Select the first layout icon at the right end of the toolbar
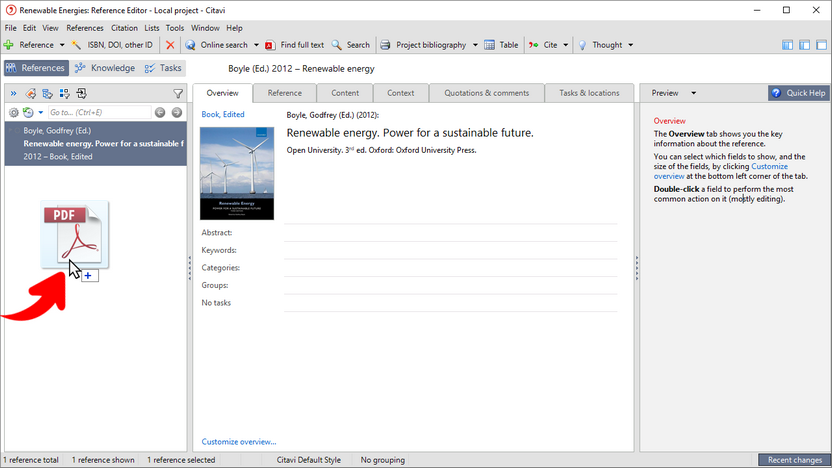The height and width of the screenshot is (468, 832). pos(787,45)
